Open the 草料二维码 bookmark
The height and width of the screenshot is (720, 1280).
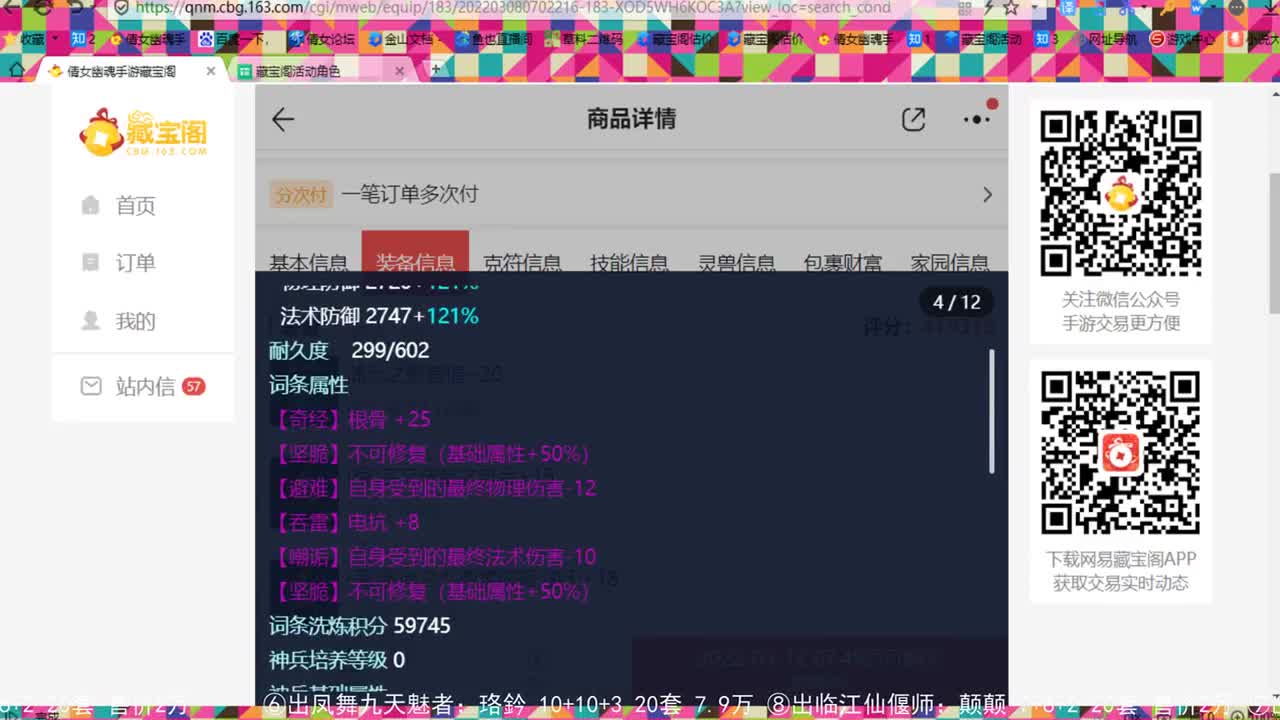[x=583, y=39]
